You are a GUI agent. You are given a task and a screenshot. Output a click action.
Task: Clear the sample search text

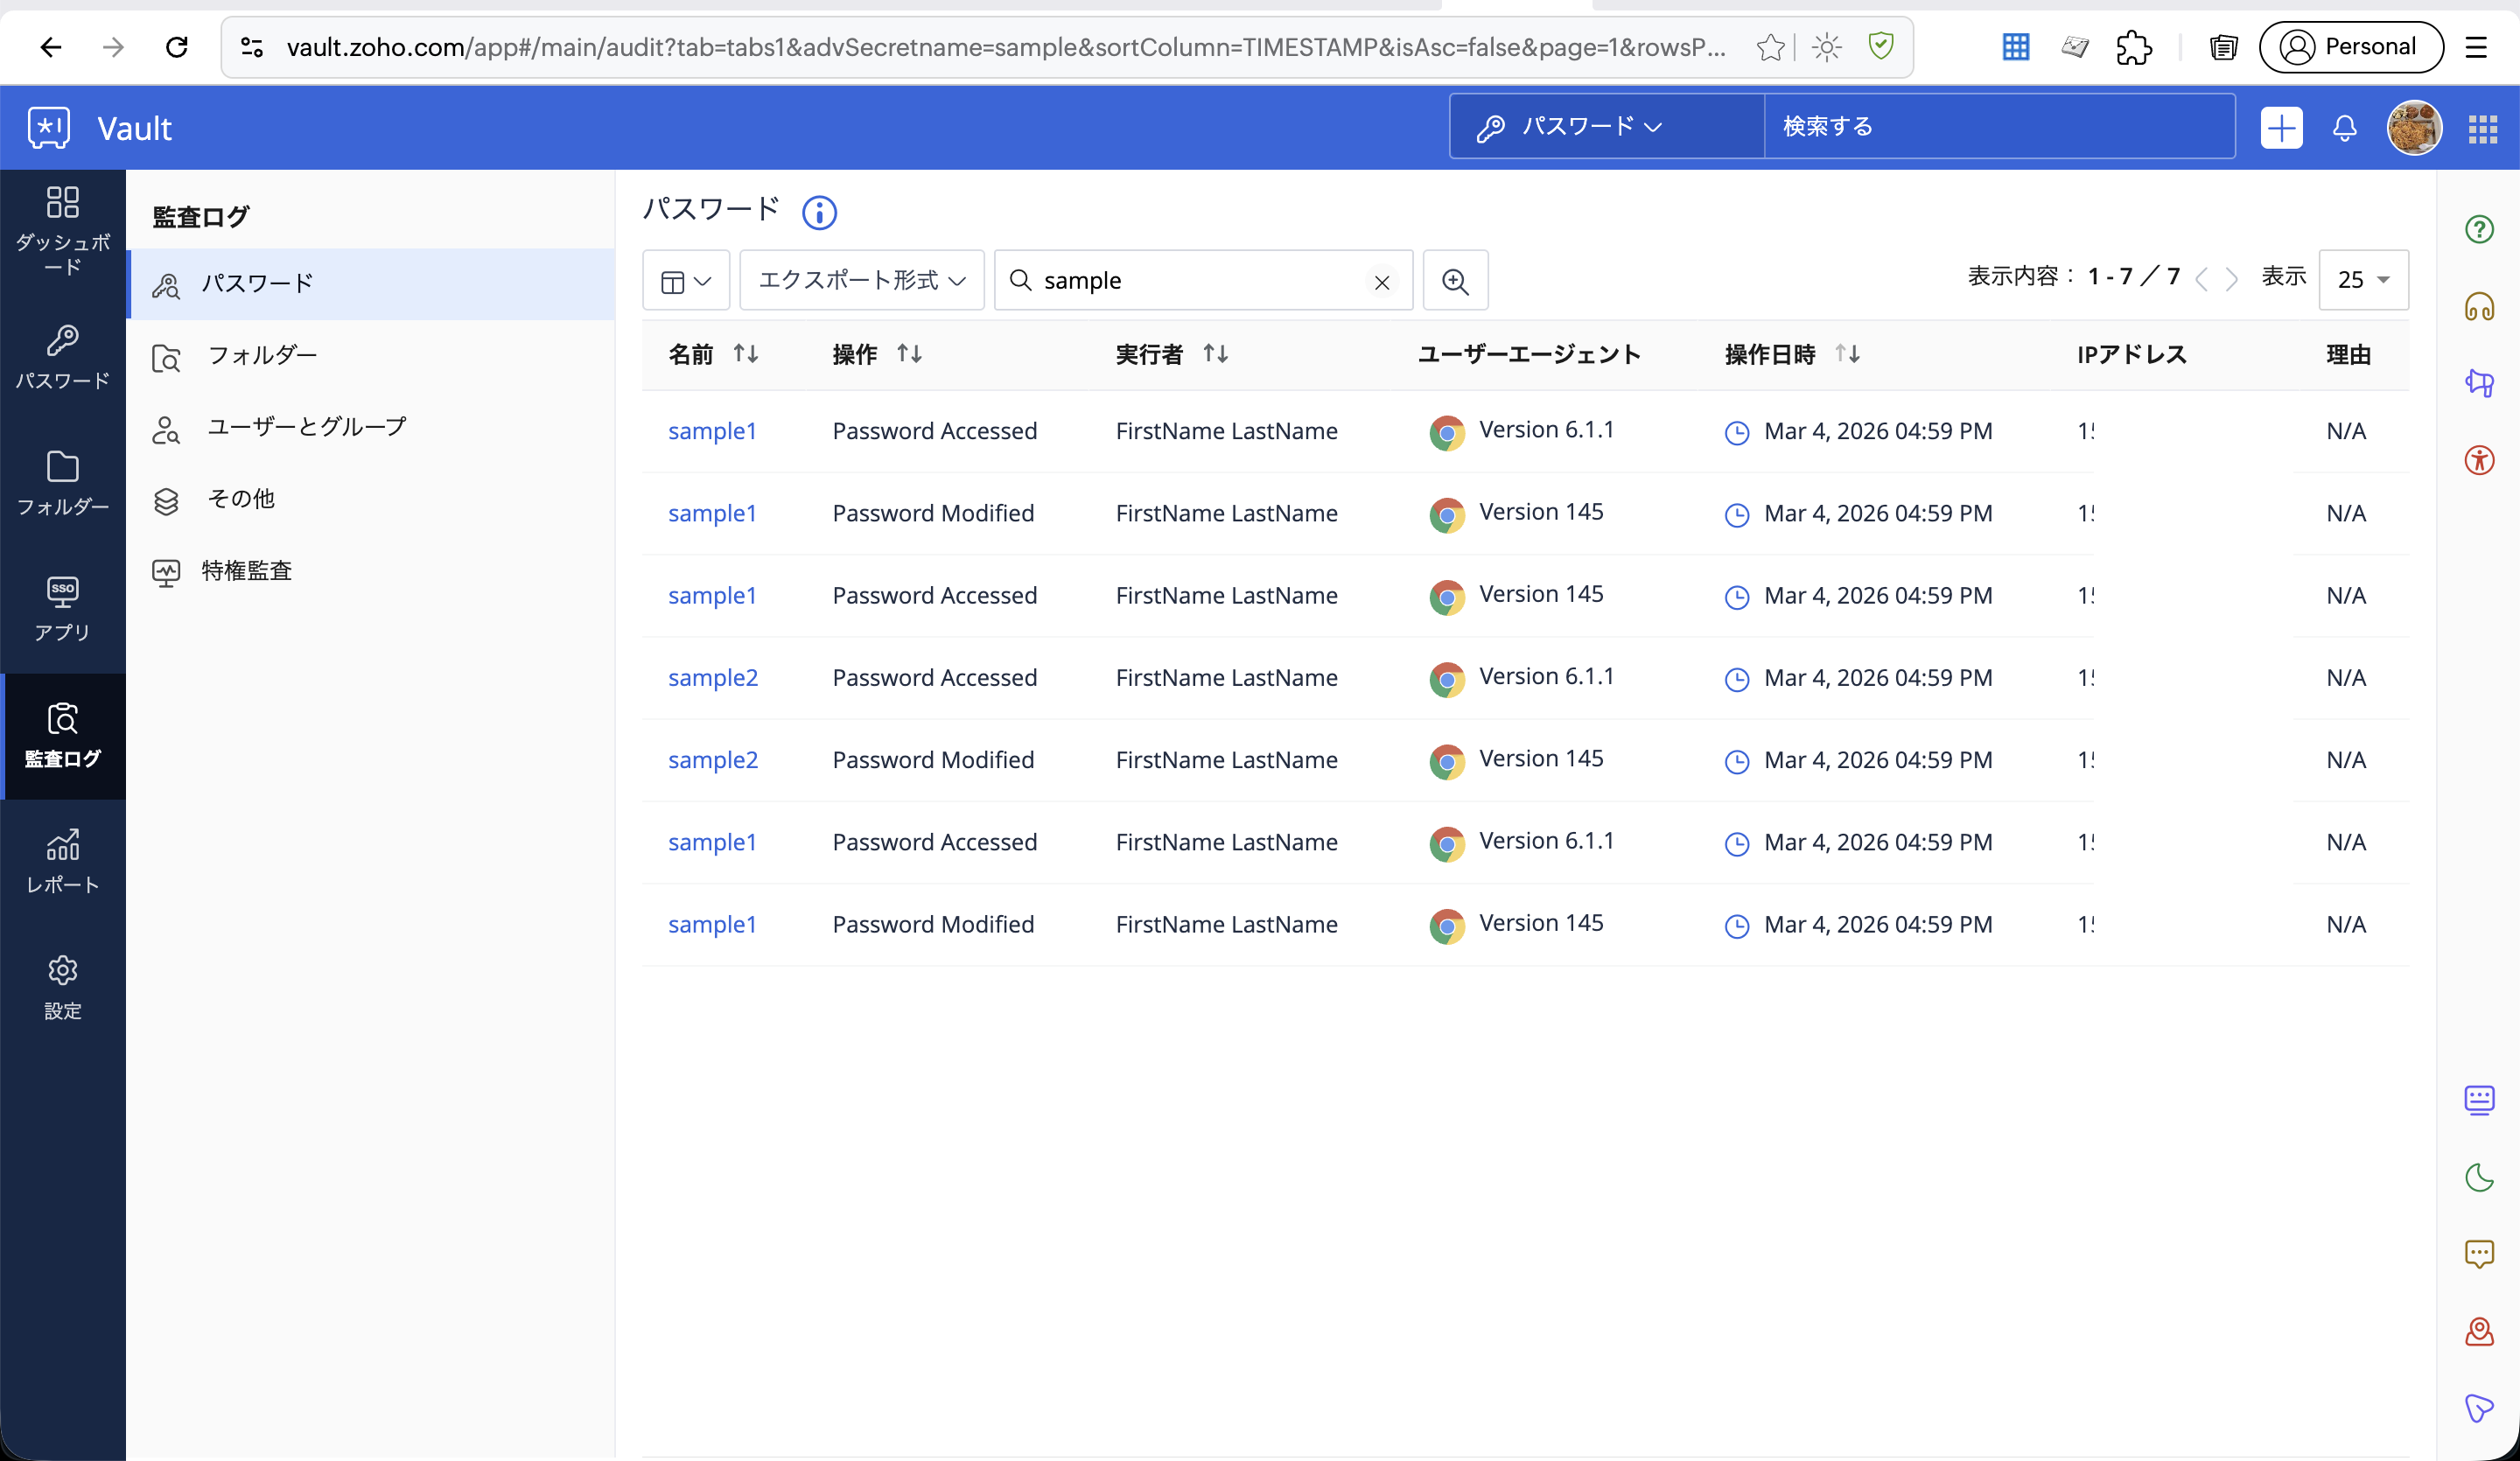(1381, 282)
